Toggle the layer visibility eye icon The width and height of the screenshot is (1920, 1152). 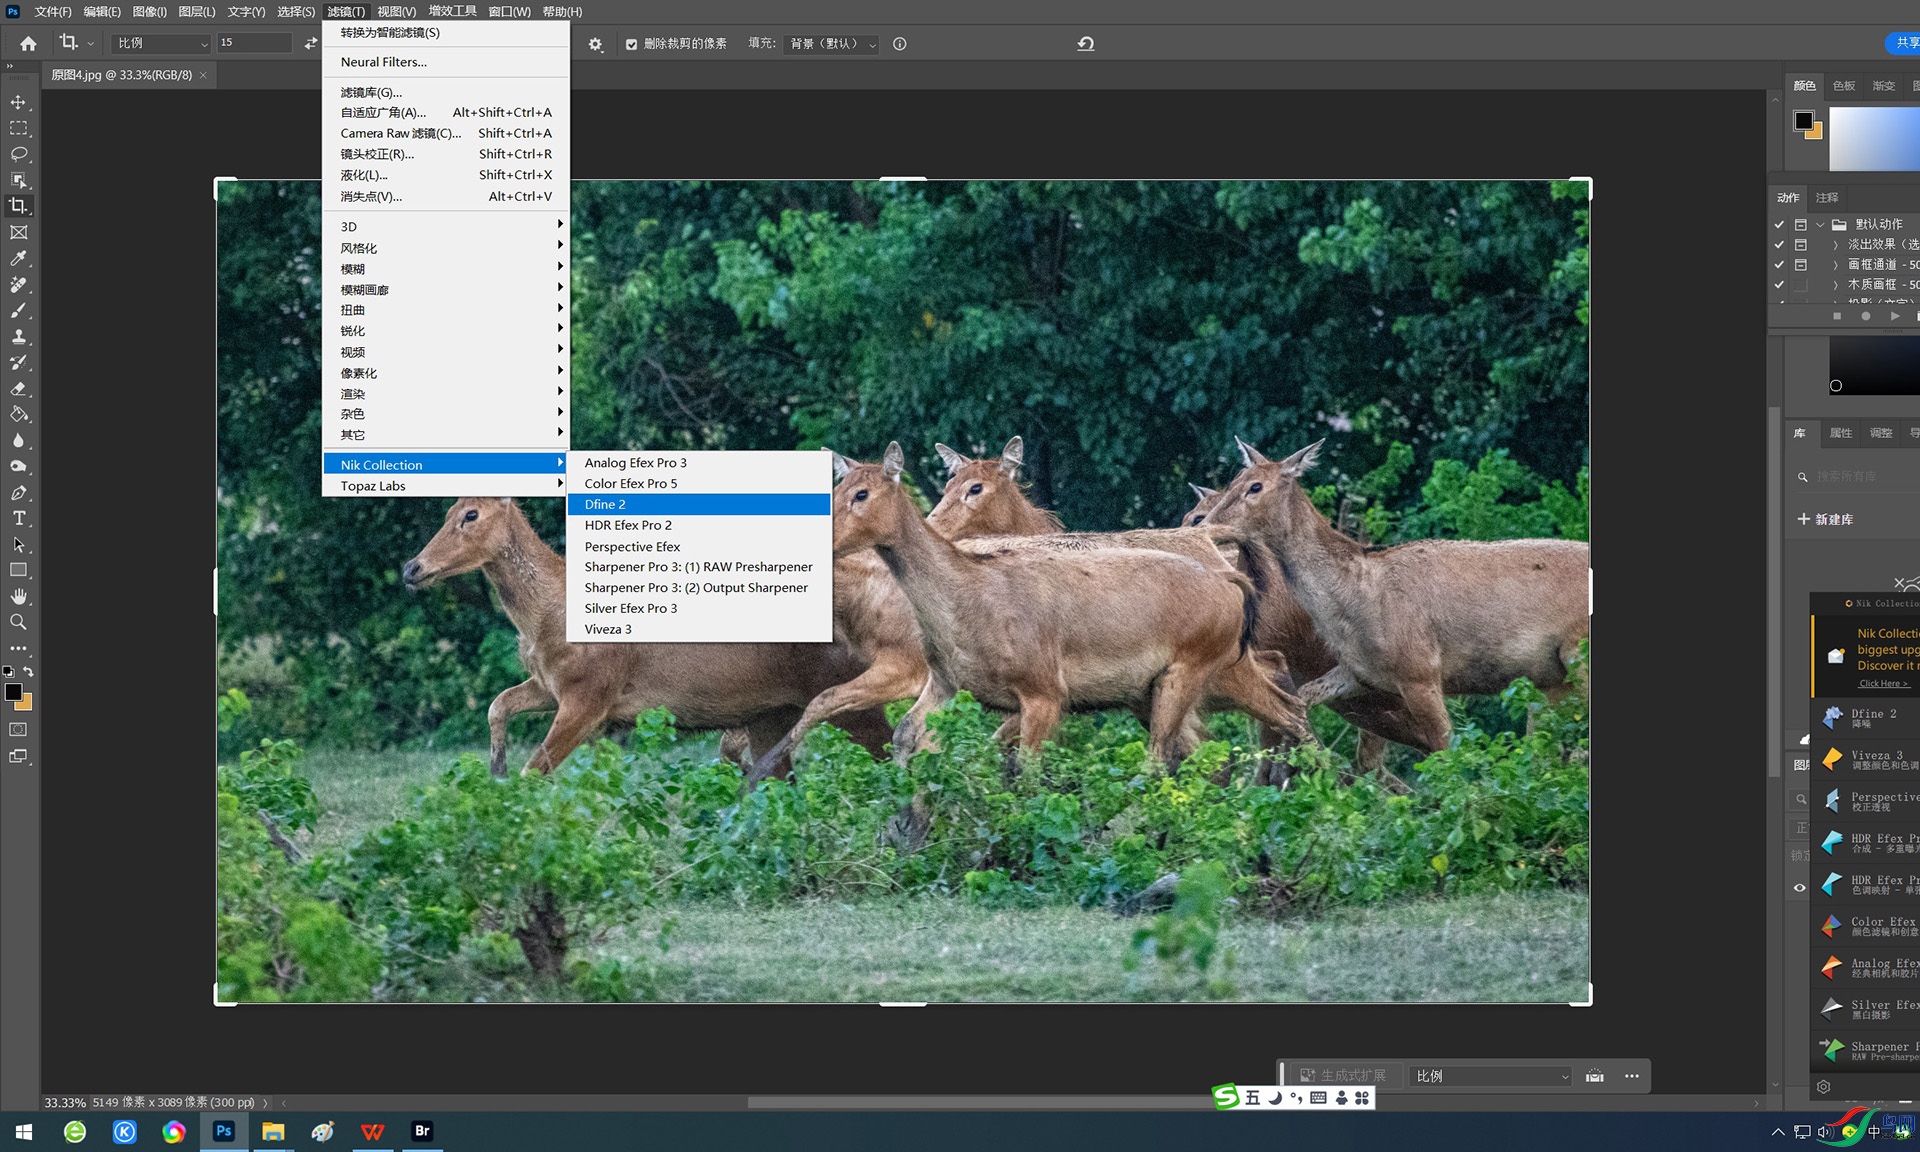point(1799,887)
